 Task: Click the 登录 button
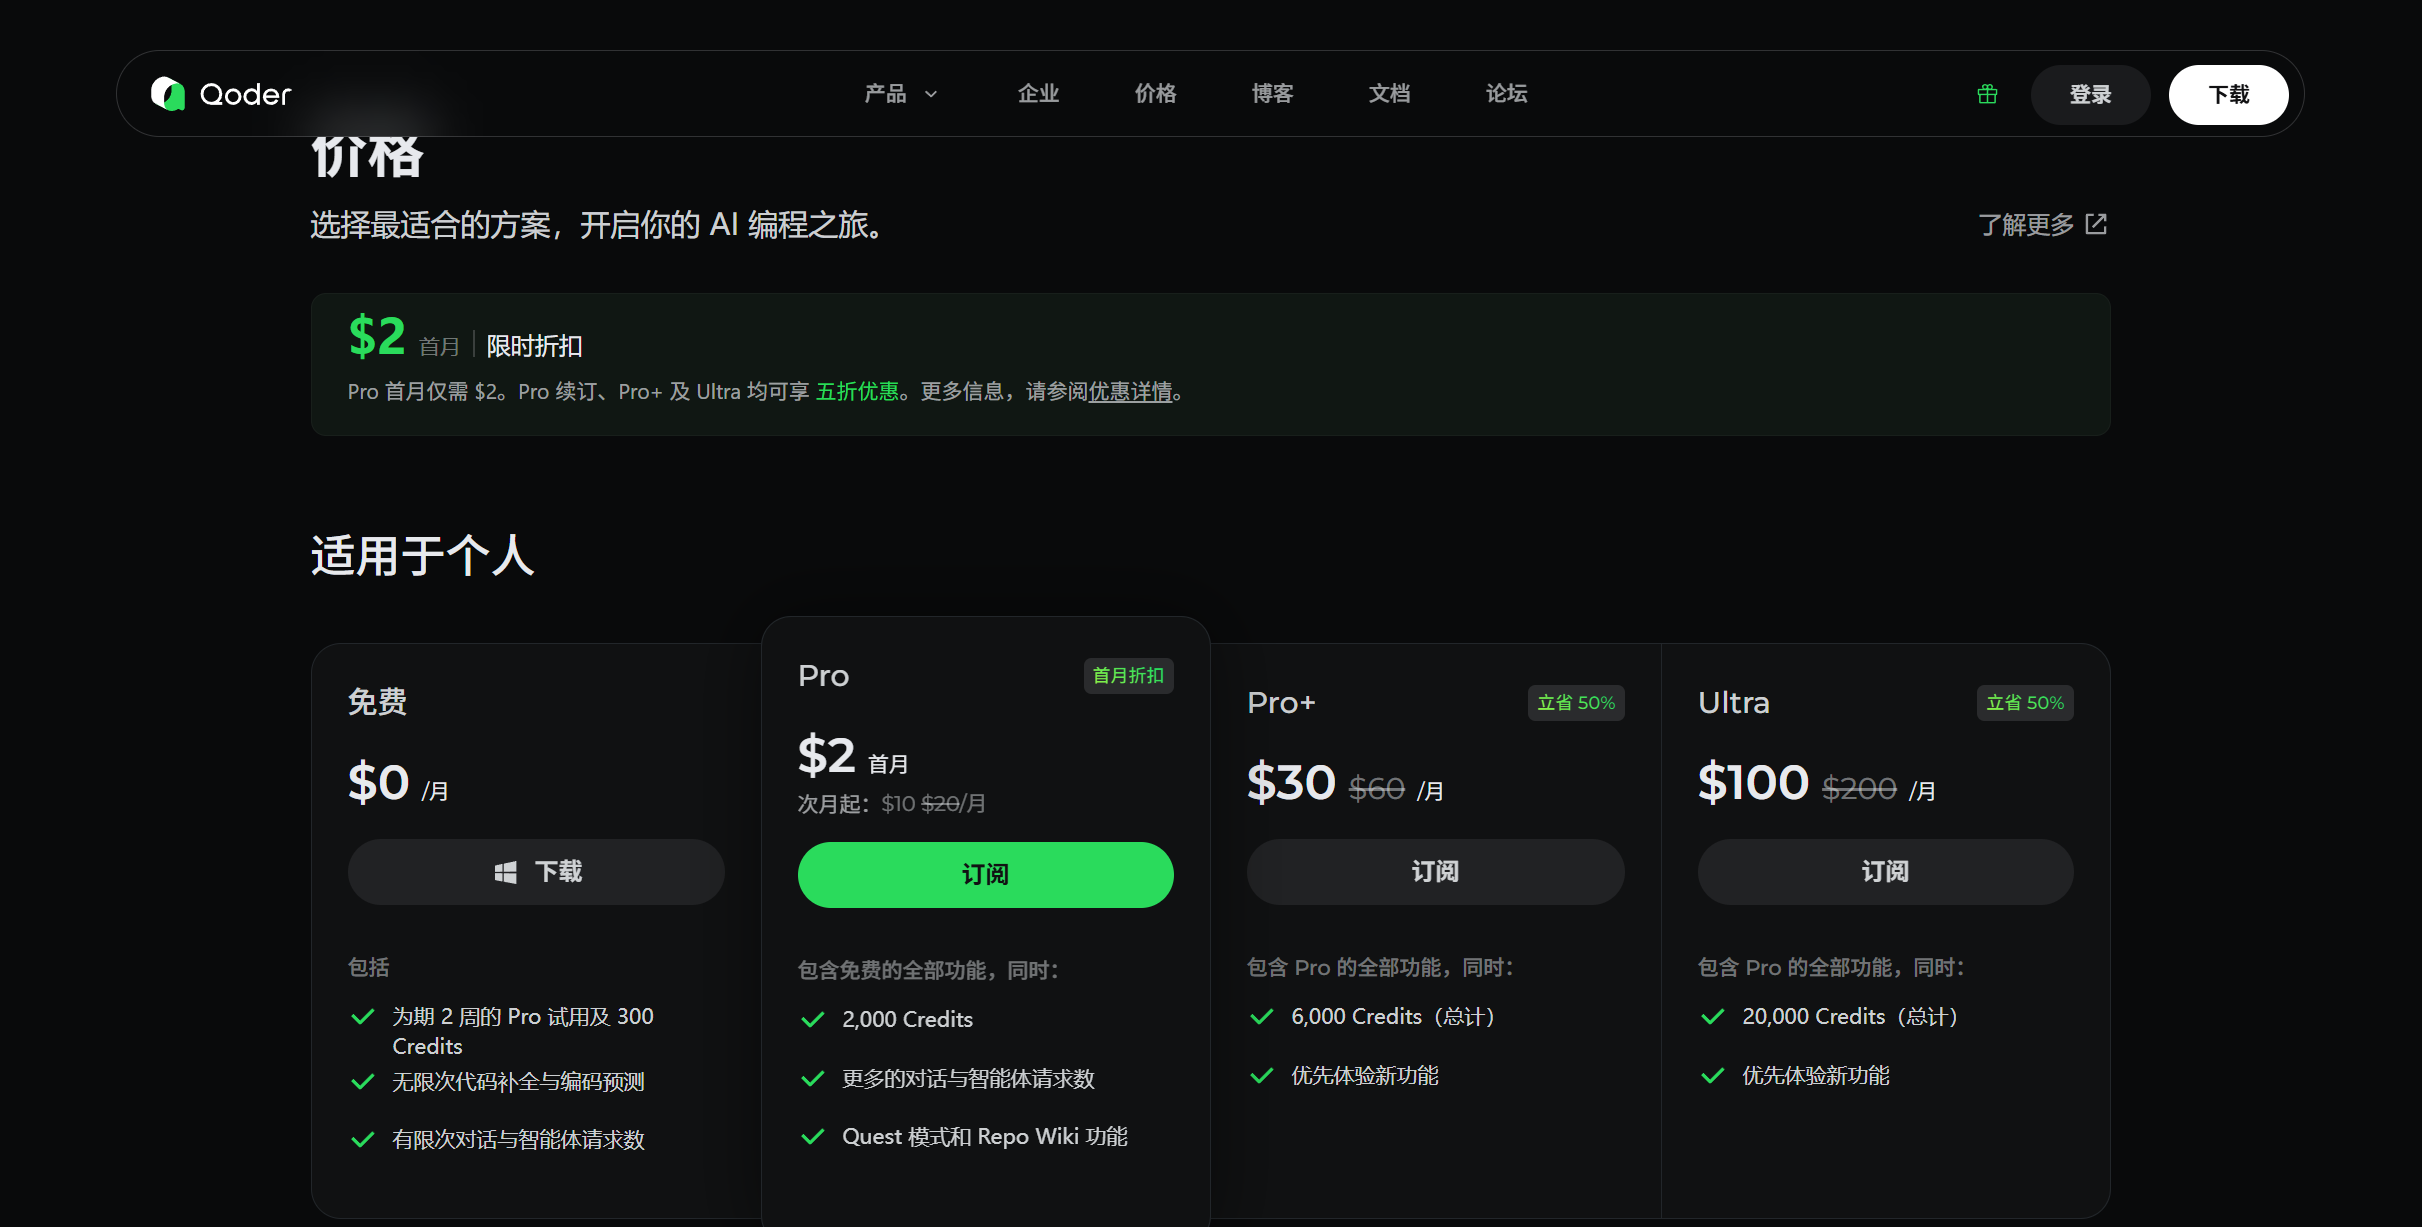(x=2090, y=94)
